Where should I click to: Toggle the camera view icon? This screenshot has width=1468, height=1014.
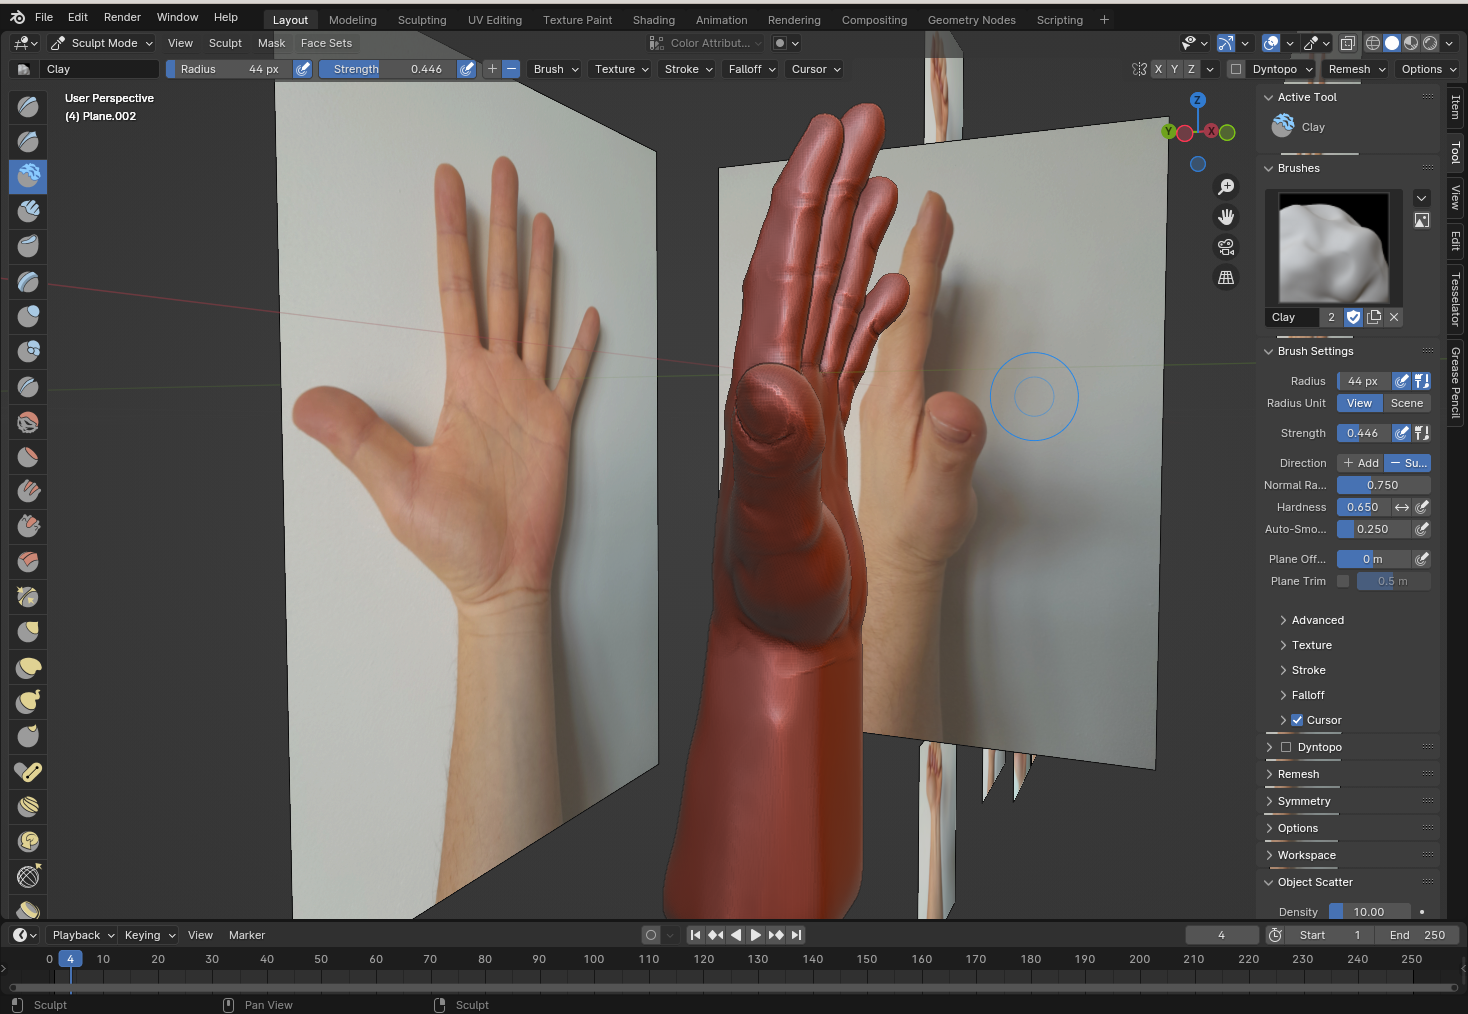1226,247
